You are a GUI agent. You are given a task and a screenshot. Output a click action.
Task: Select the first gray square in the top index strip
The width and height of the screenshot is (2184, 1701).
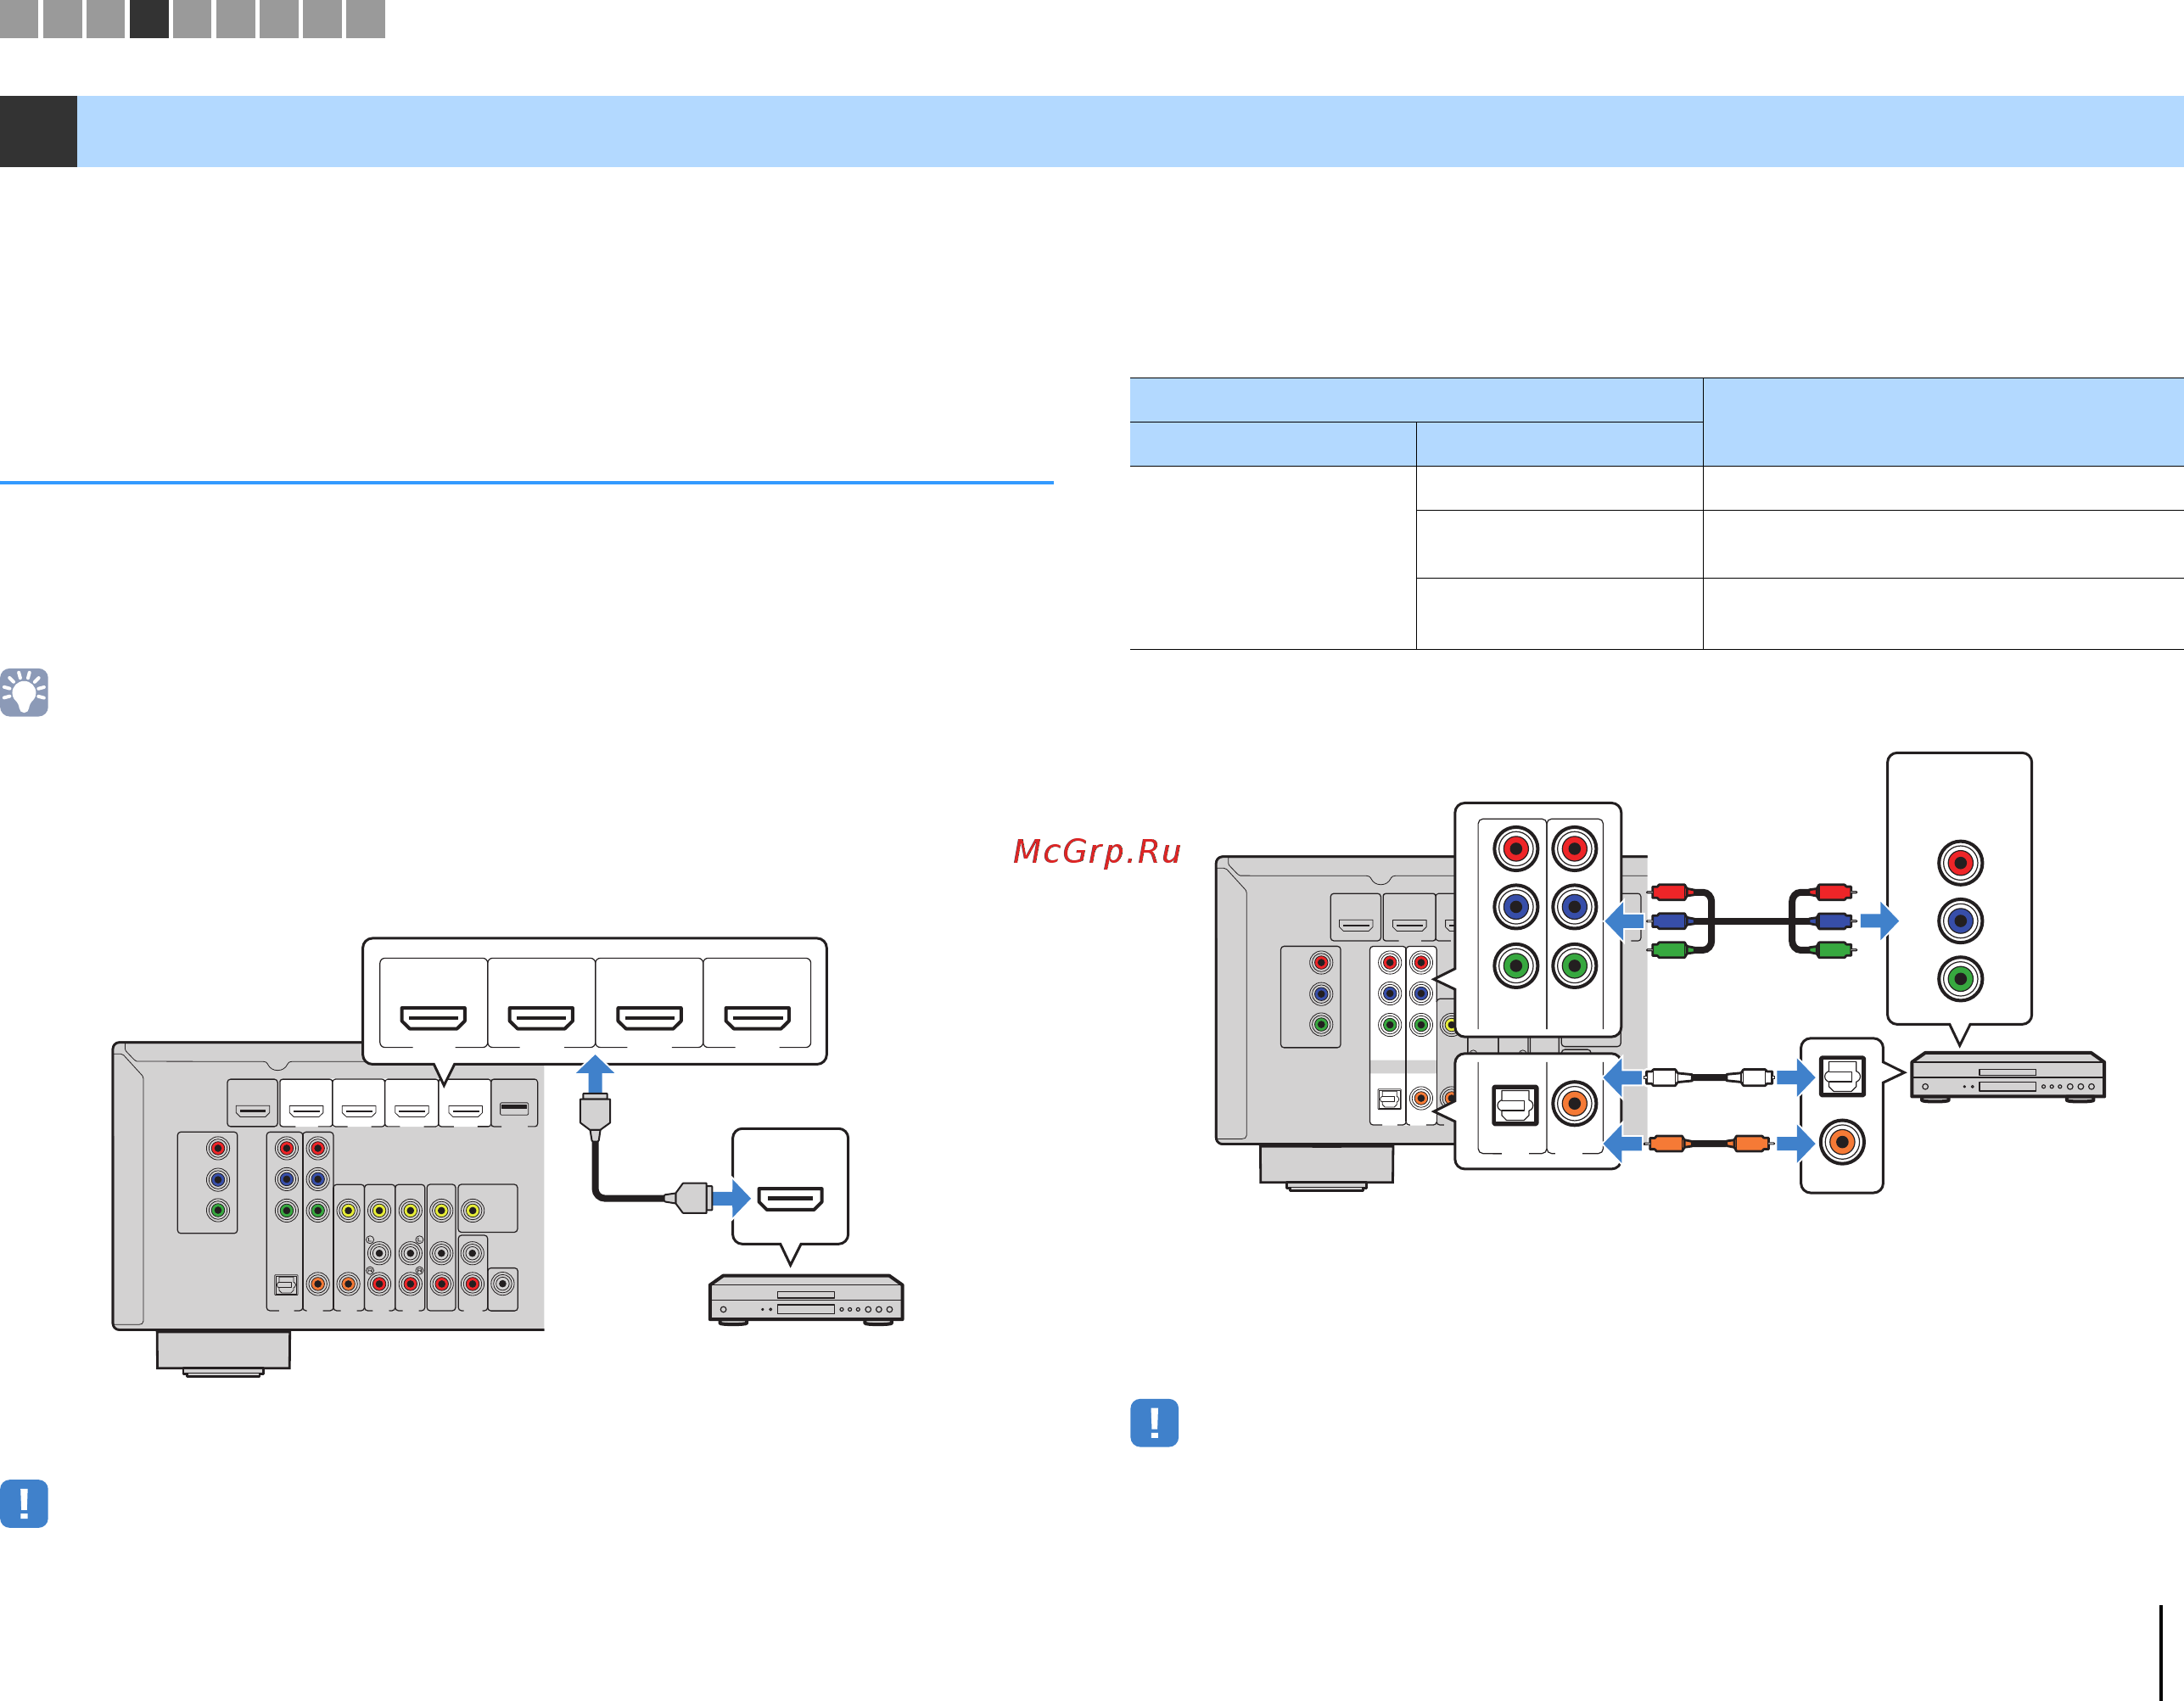(19, 18)
